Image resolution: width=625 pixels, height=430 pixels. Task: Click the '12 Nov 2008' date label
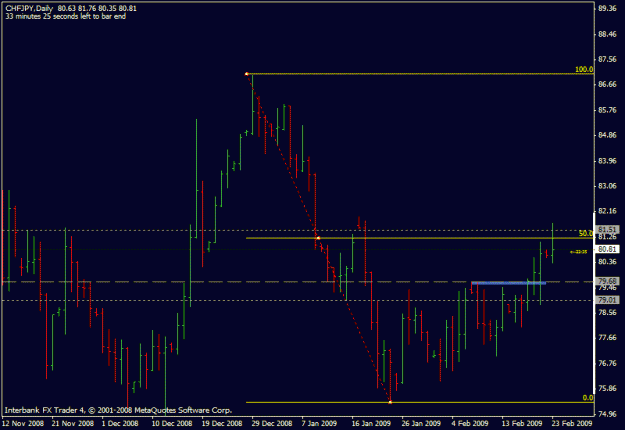click(23, 423)
